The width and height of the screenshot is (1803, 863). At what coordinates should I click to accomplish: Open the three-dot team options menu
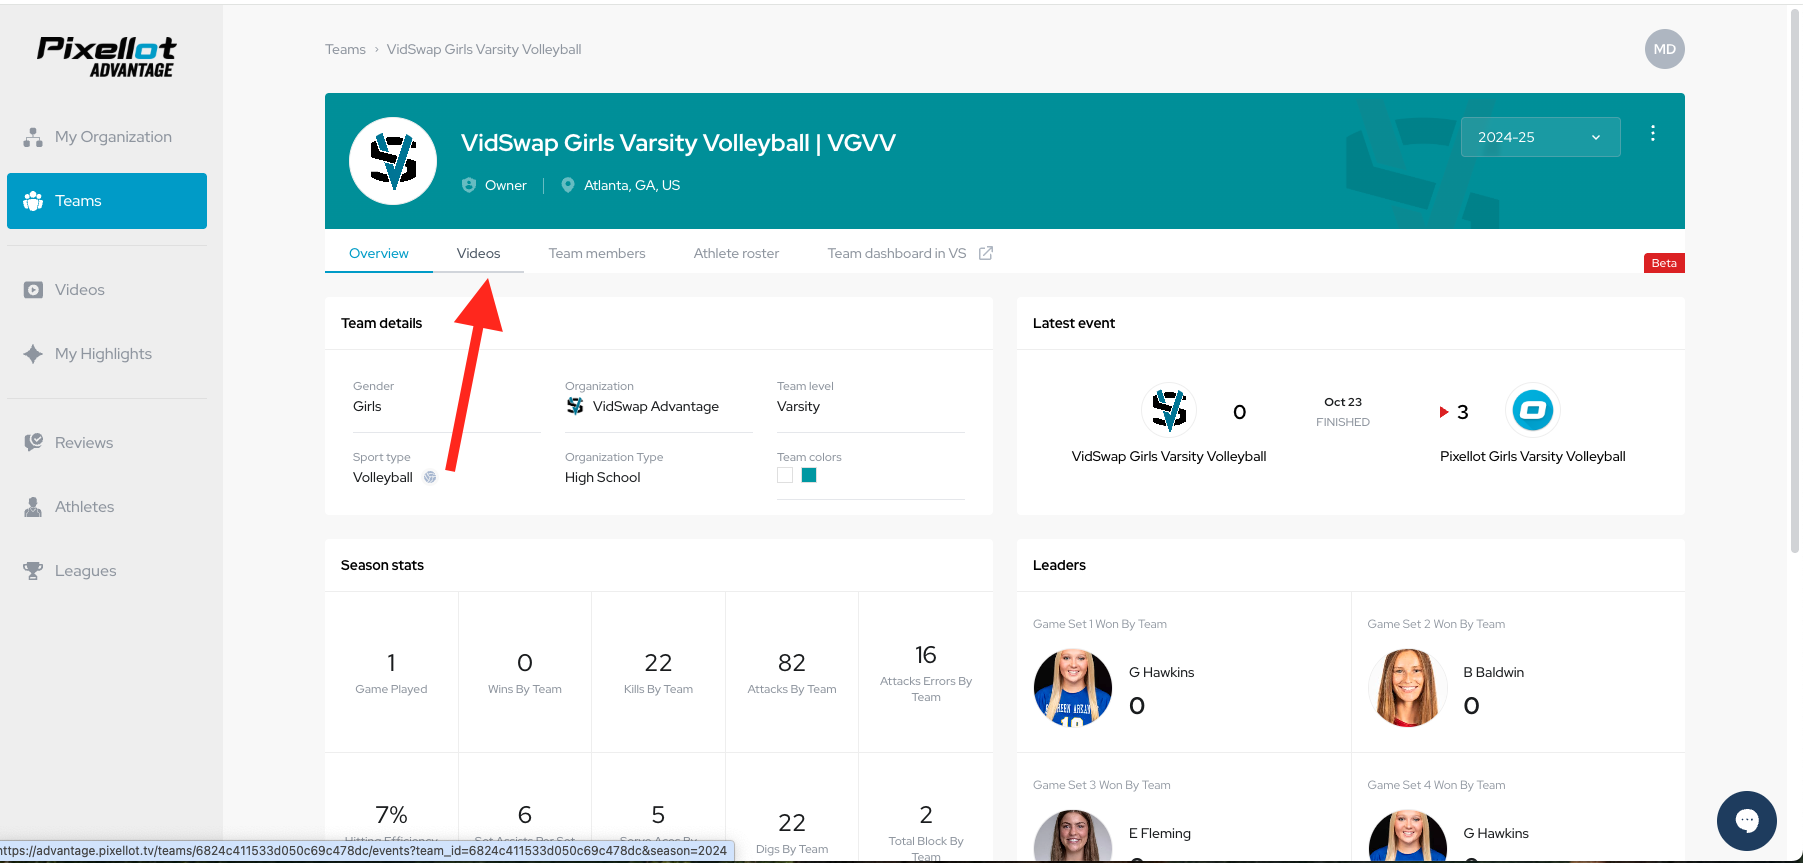(1653, 133)
